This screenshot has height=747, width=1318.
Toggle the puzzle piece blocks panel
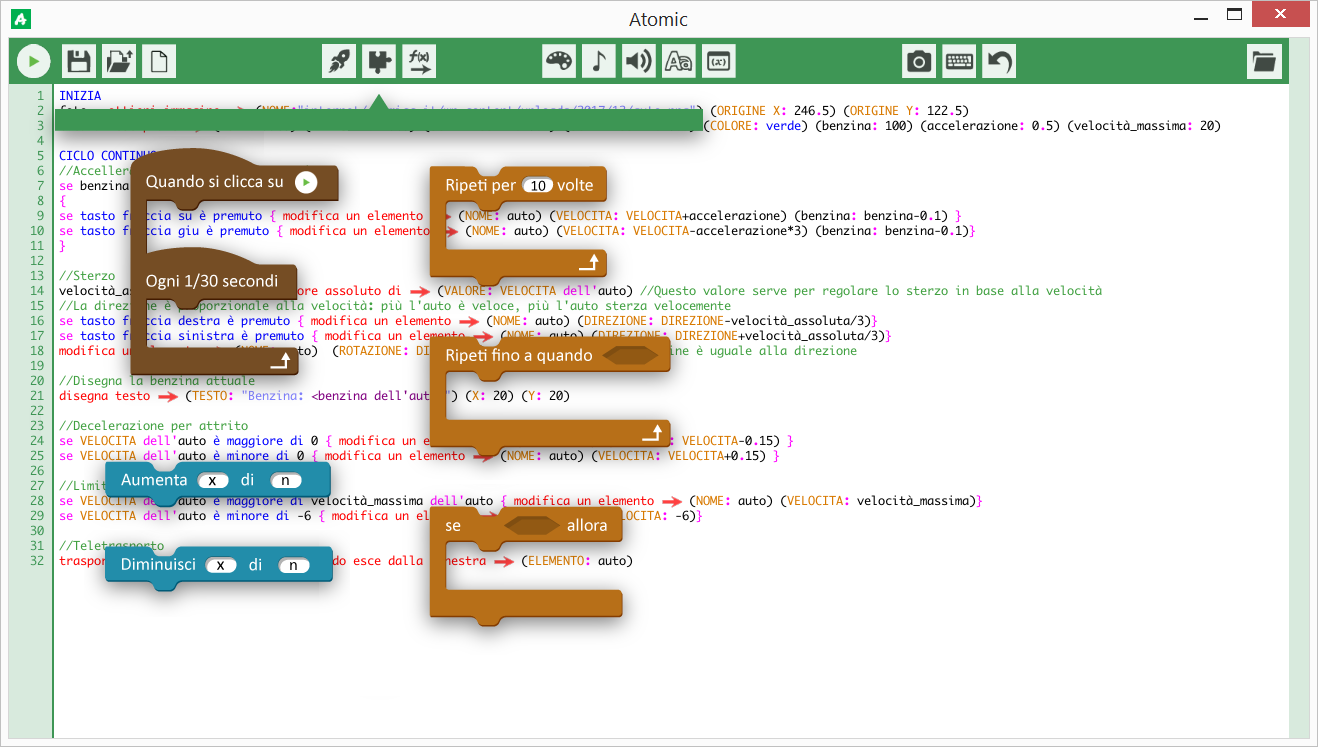(x=379, y=62)
